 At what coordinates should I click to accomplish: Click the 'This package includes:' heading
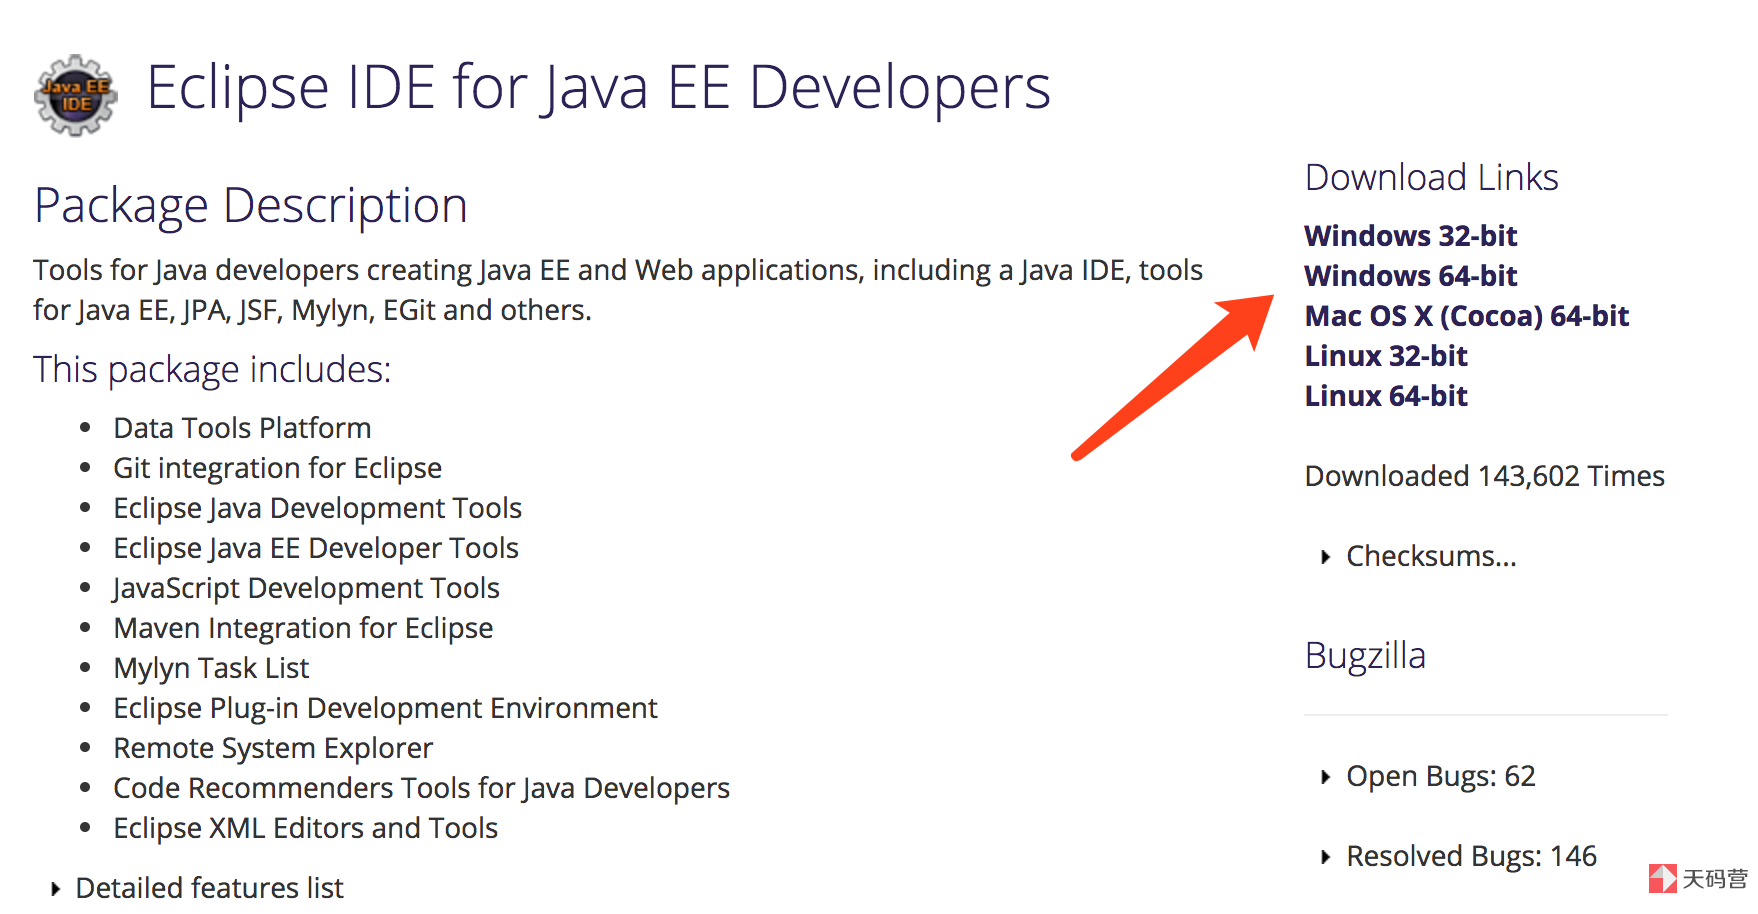point(212,370)
